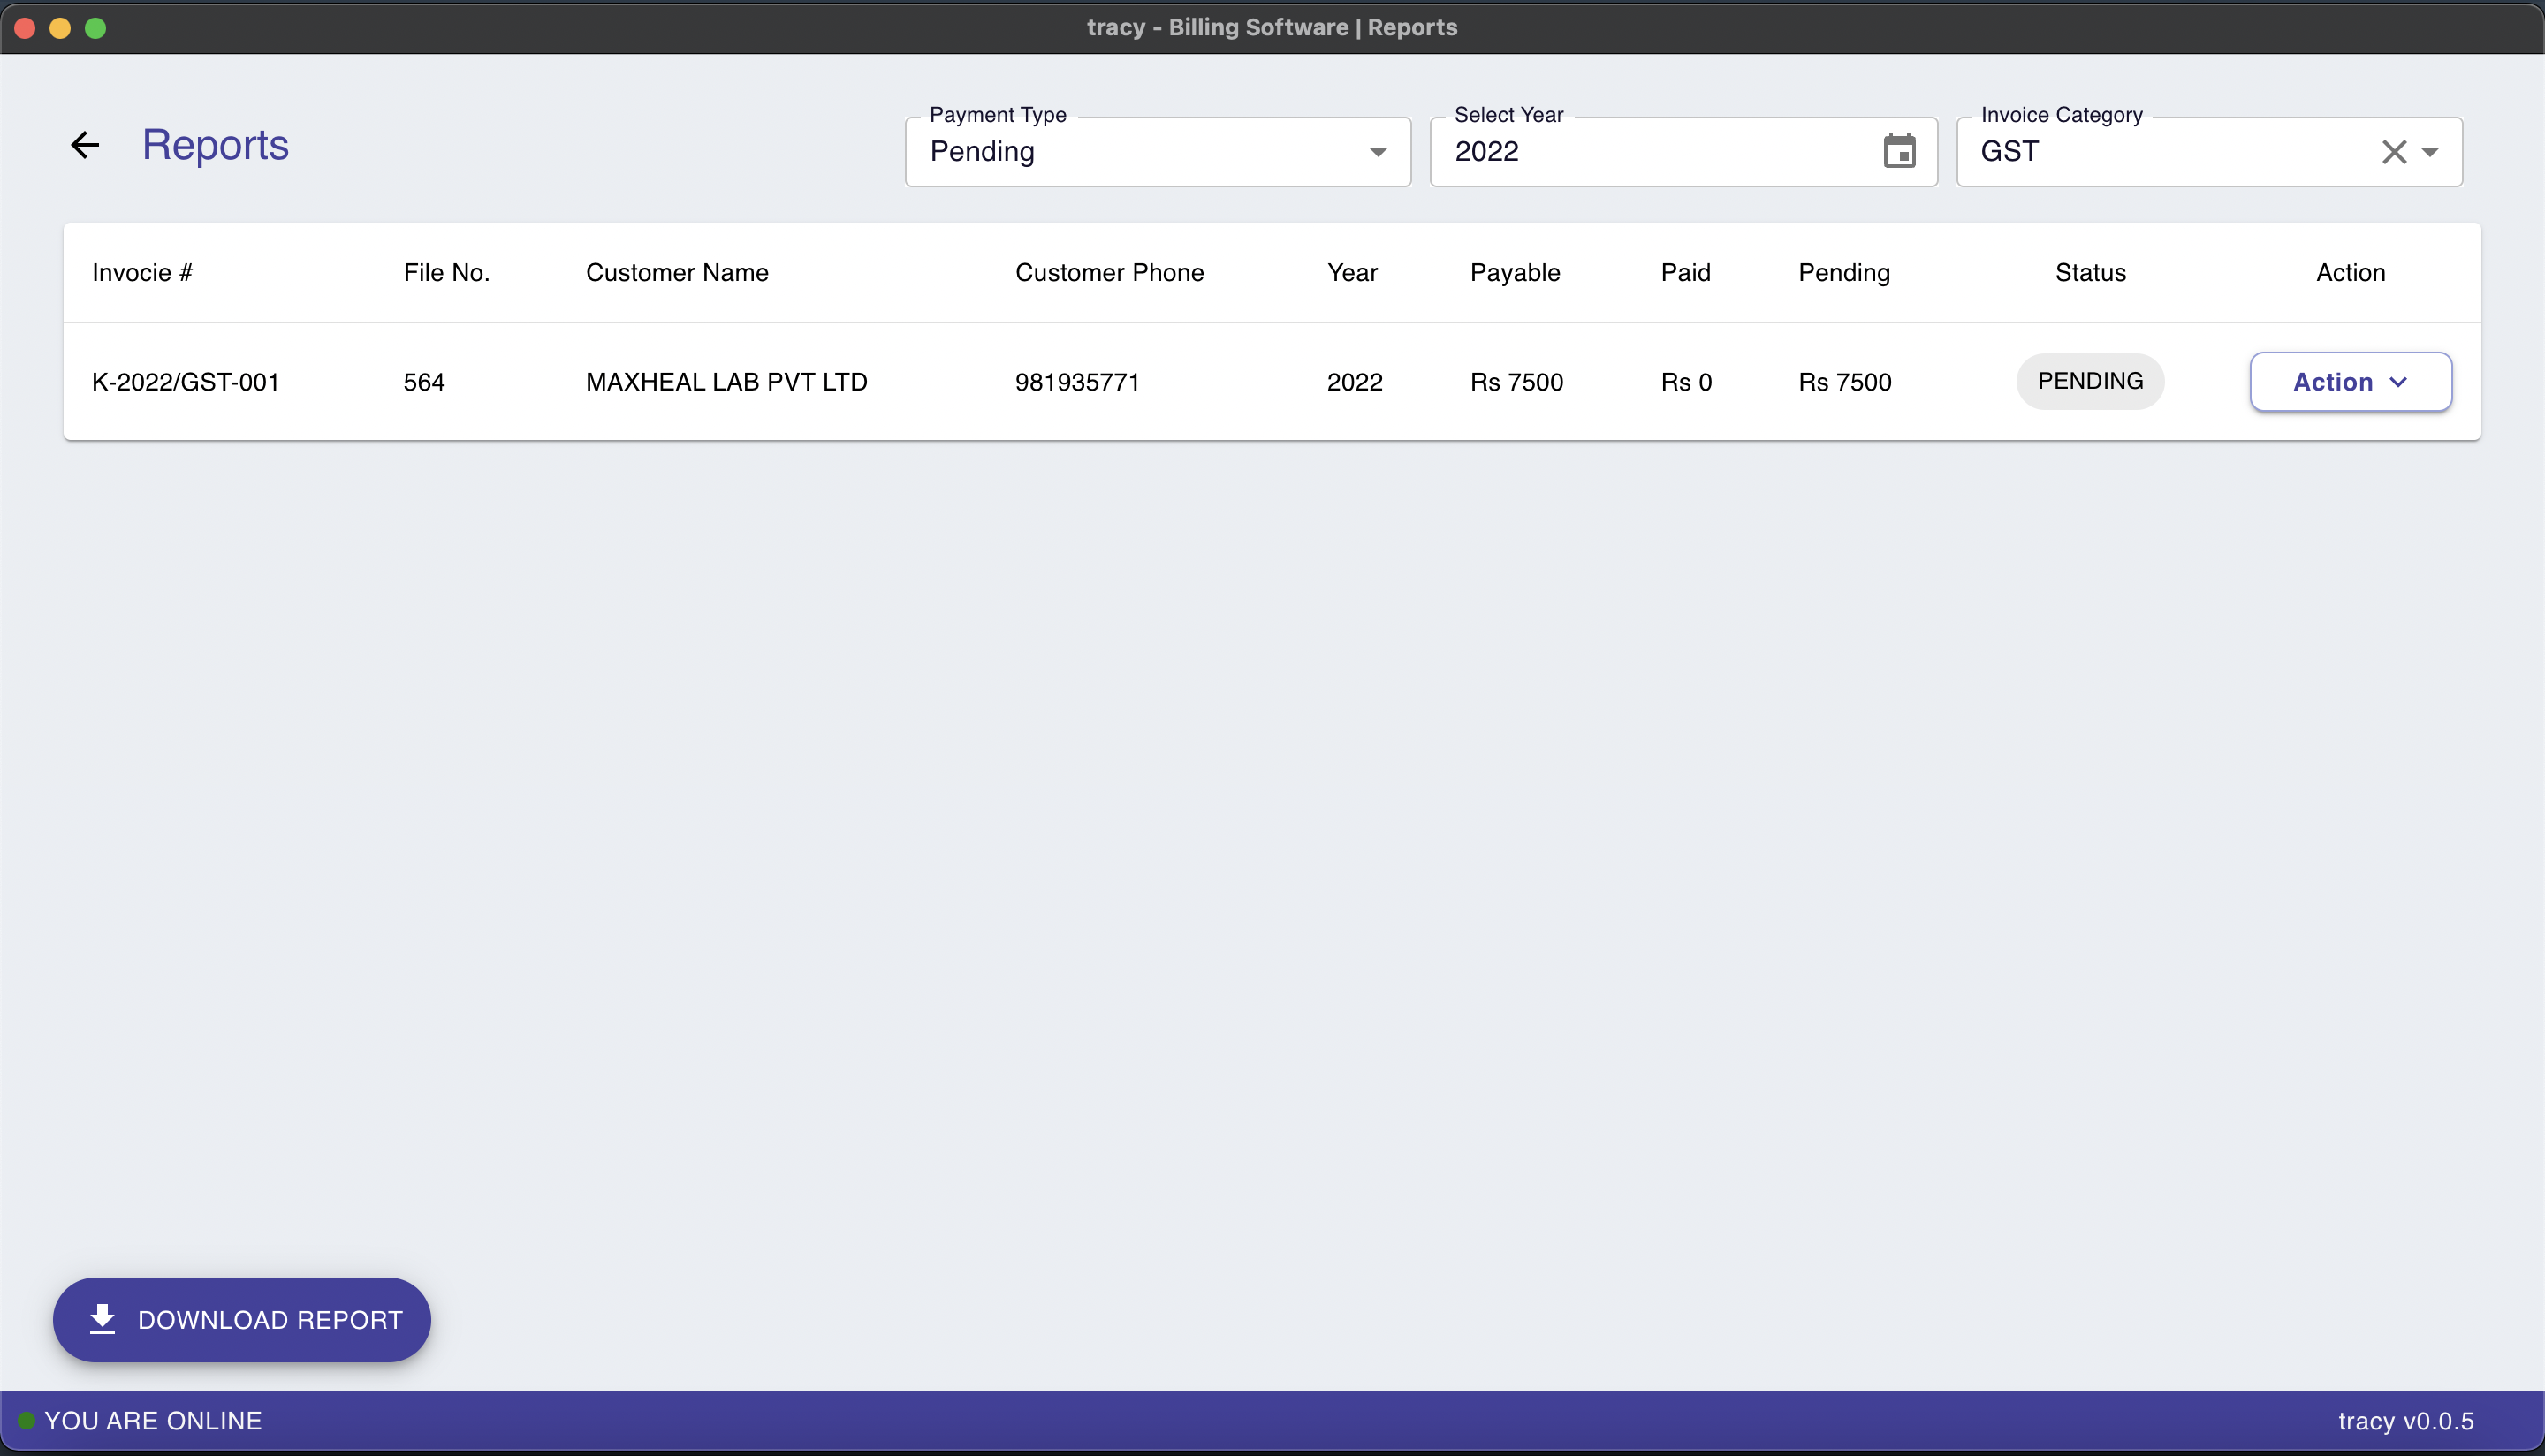Screen dimensions: 2545x1456
Task: Click the Reports page heading
Action: 215,146
